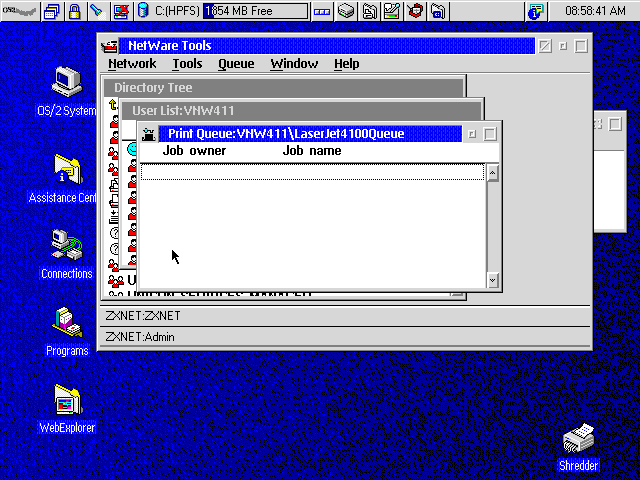Click the information bubble icon near the clock
Viewport: 640px width, 480px height.
pos(536,11)
